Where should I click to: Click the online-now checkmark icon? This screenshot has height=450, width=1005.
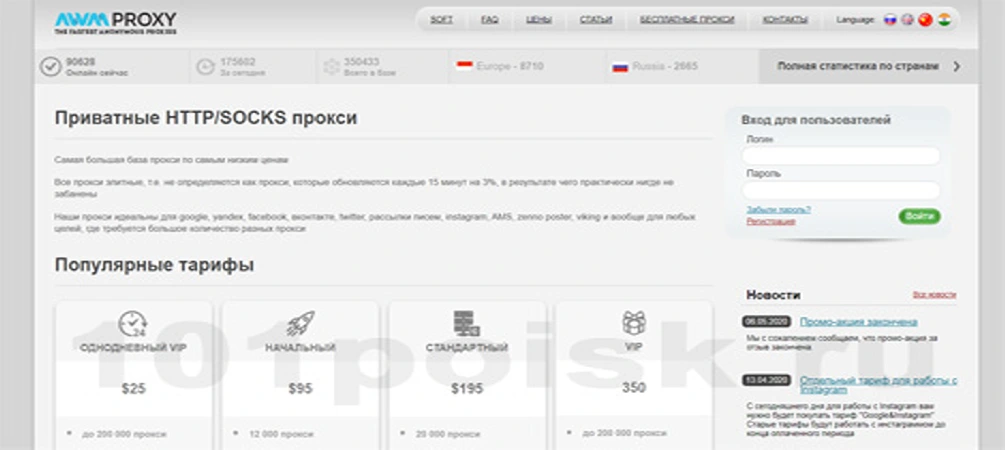(x=50, y=67)
